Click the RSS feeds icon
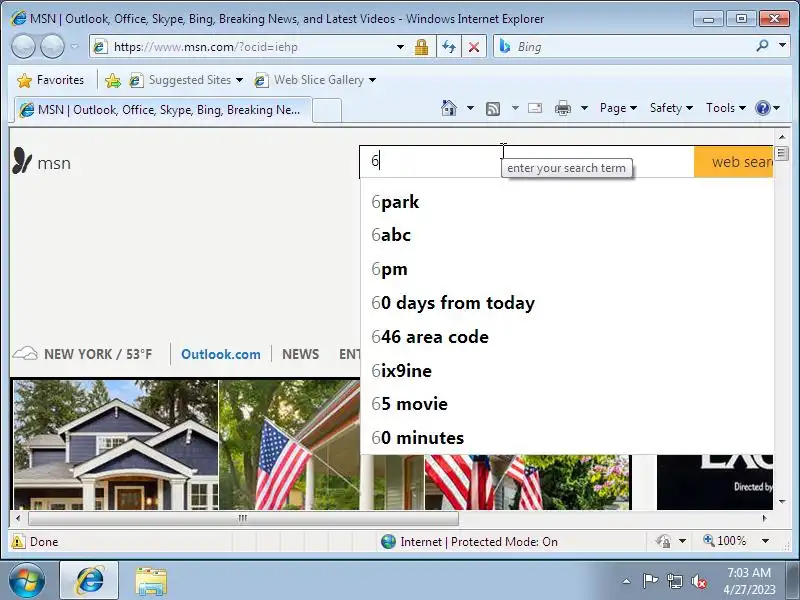The image size is (800, 600). [493, 108]
